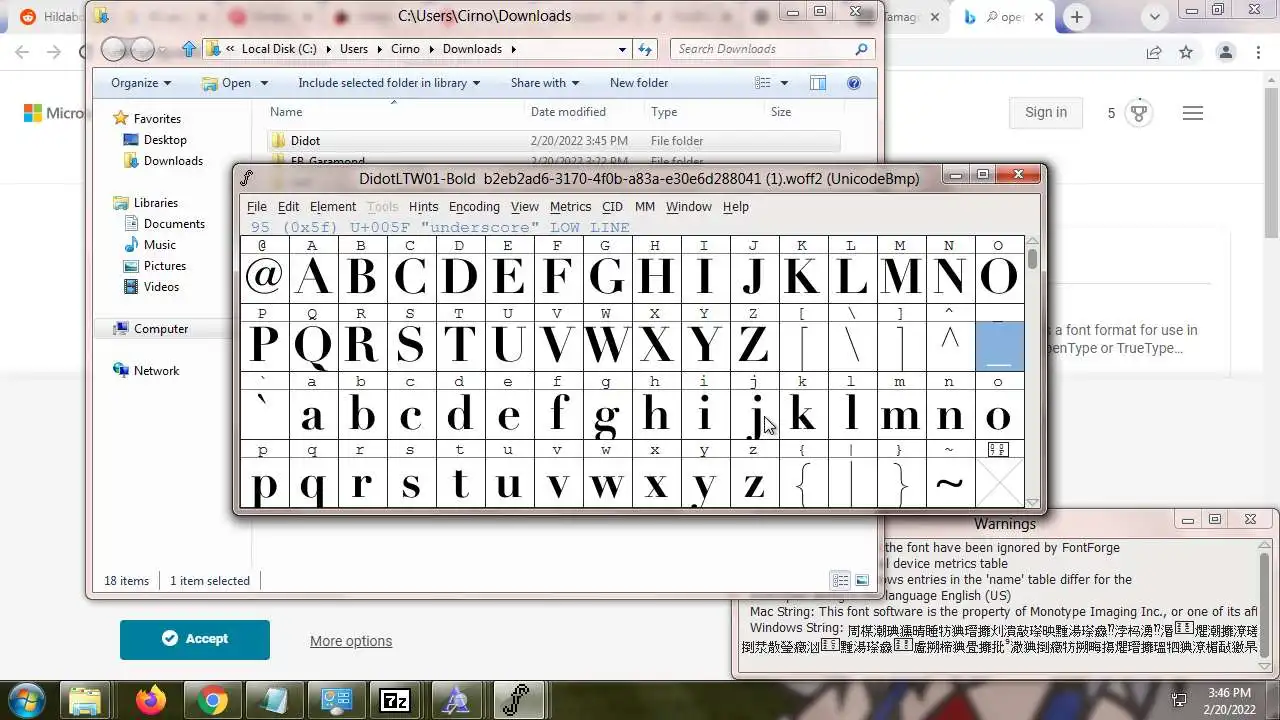Open the notepad-like taskbar icon beside Chrome
The image size is (1280, 720).
tap(273, 701)
